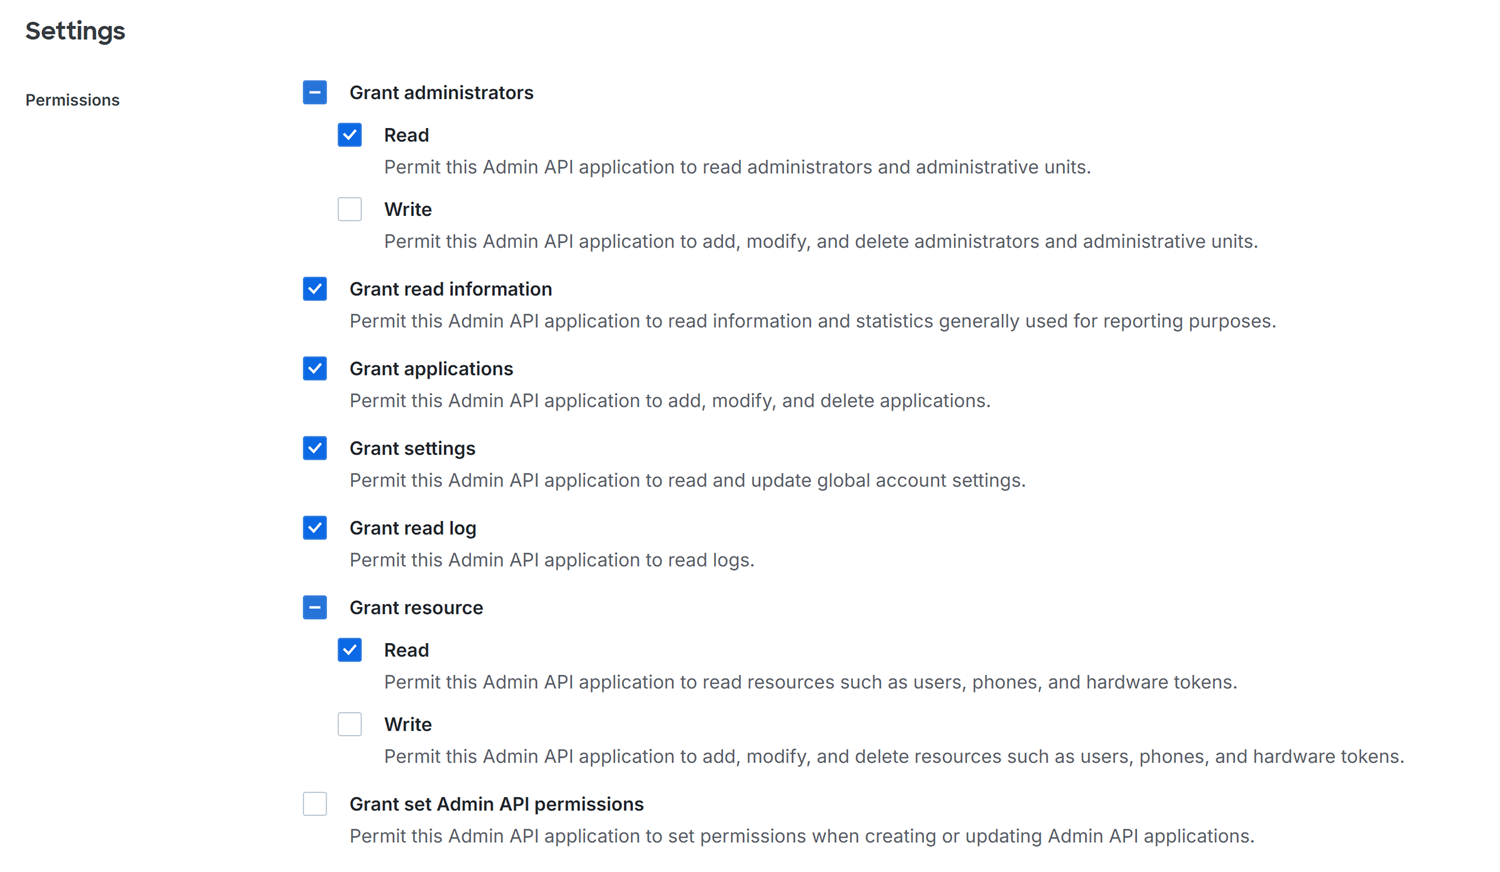Toggle the Grant administrators parent checkbox
1500x872 pixels.
click(x=315, y=93)
